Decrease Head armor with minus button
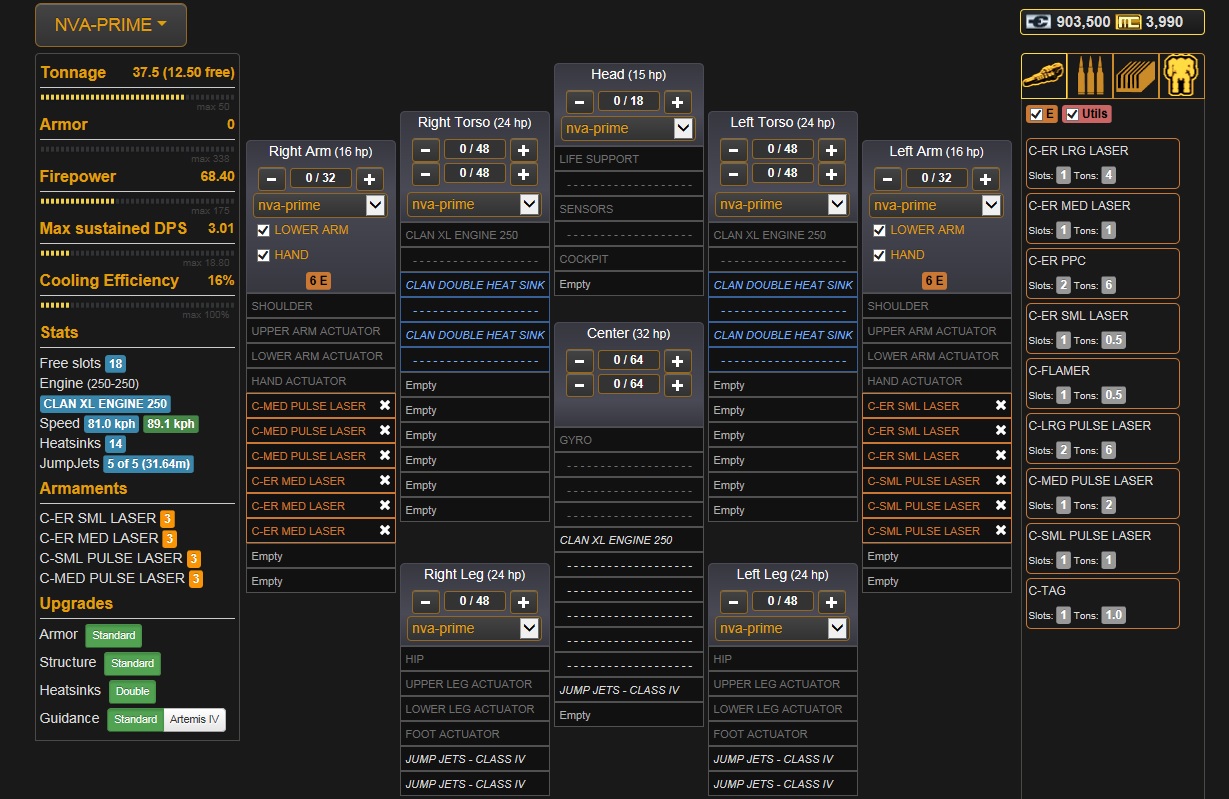Image resolution: width=1229 pixels, height=799 pixels. pos(580,101)
